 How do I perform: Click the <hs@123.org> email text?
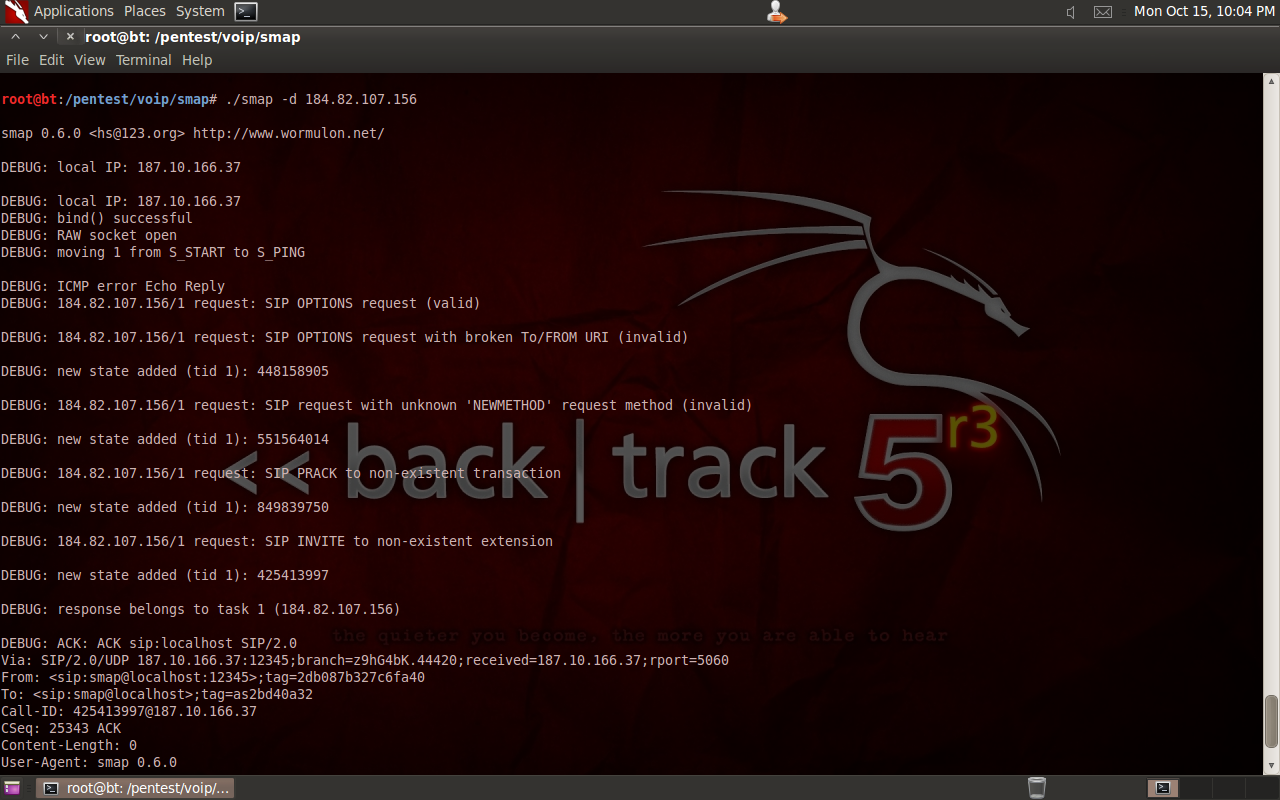coord(137,133)
